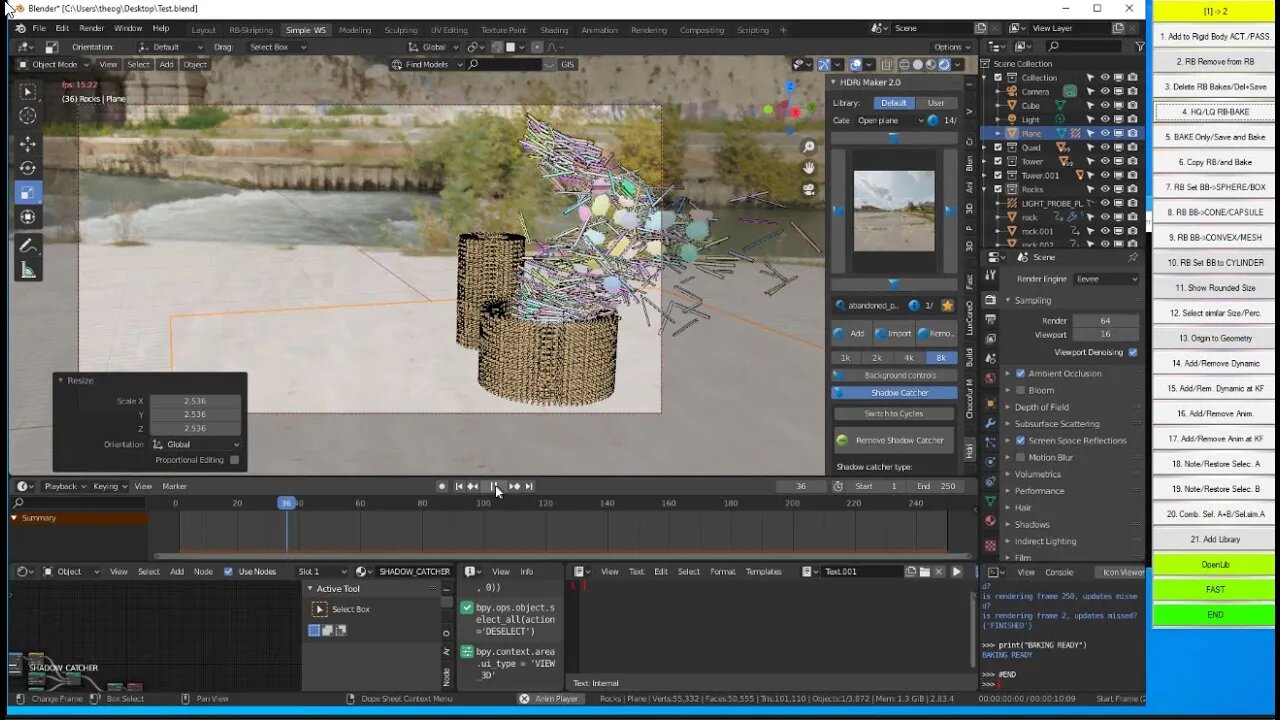The width and height of the screenshot is (1280, 720).
Task: Expand the Quad collection in outliner
Action: 985,147
